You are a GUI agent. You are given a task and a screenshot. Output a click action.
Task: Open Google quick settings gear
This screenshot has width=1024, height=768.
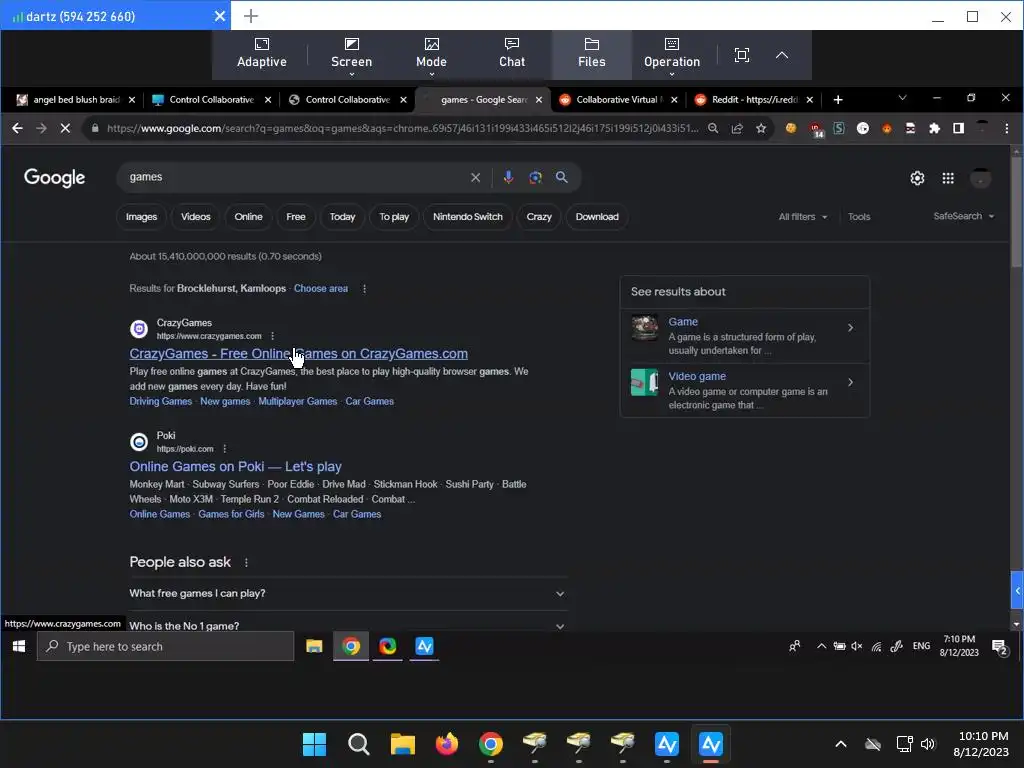pos(917,178)
